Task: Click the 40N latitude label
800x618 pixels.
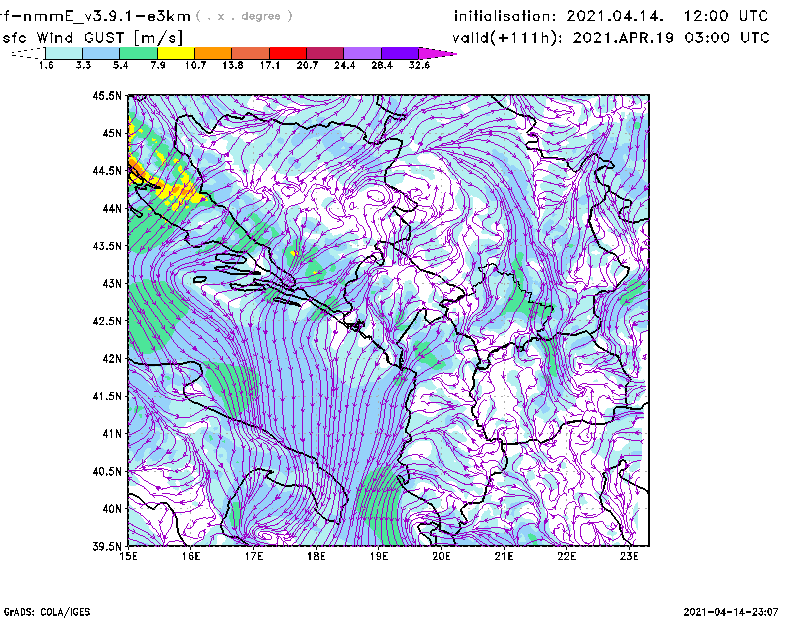Action: [112, 509]
